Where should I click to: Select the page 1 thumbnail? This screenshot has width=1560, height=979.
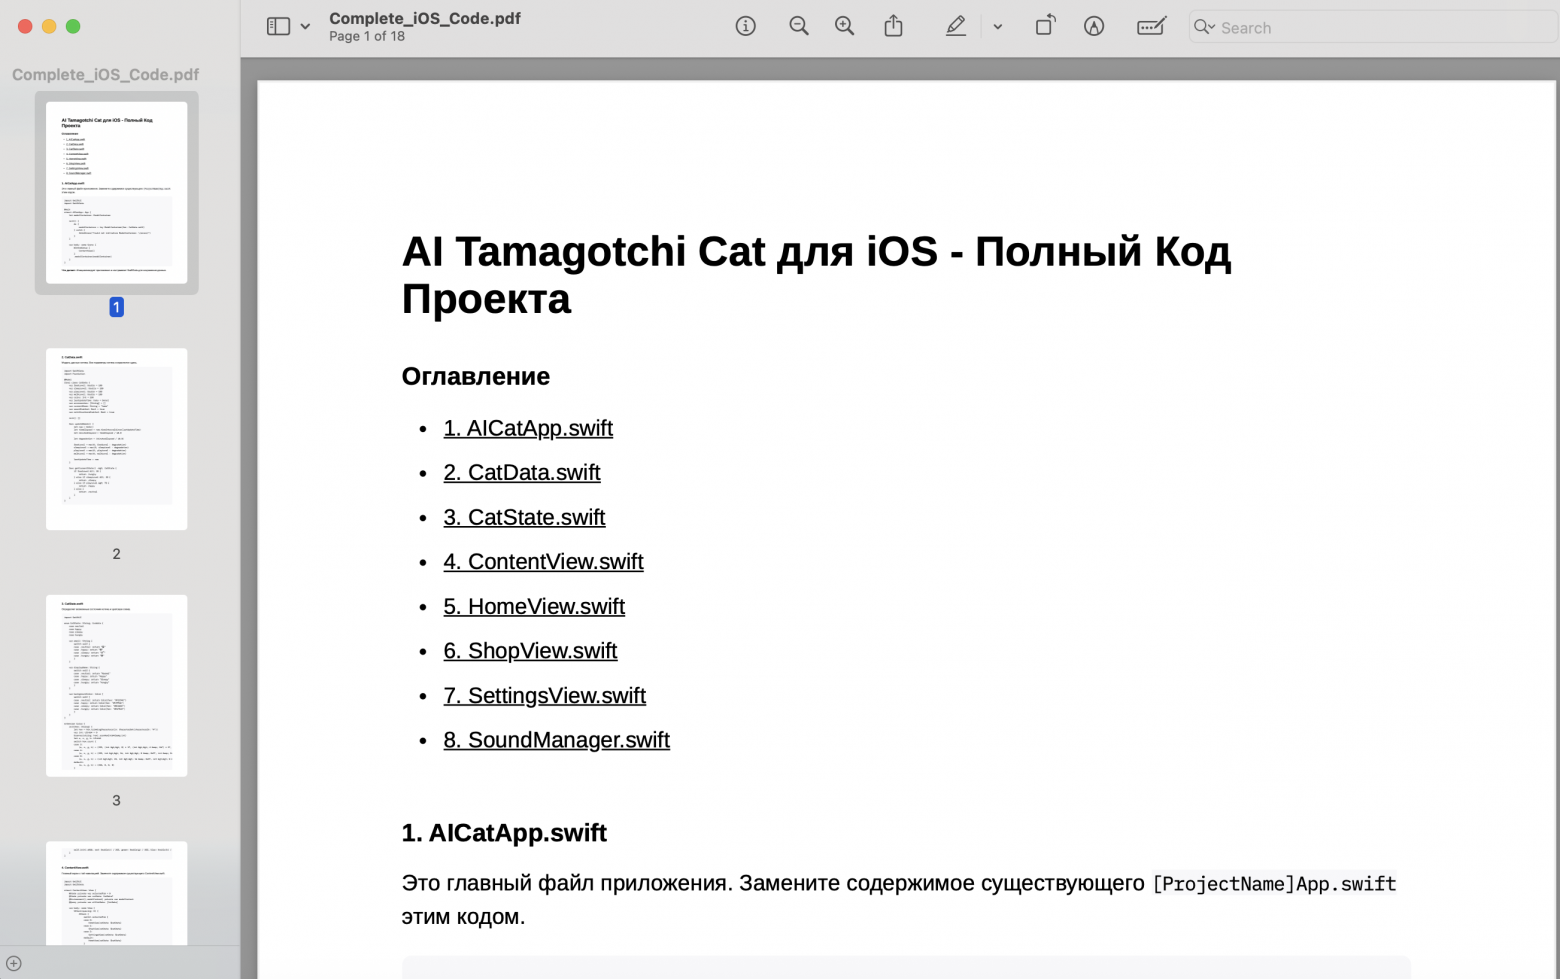tap(116, 192)
